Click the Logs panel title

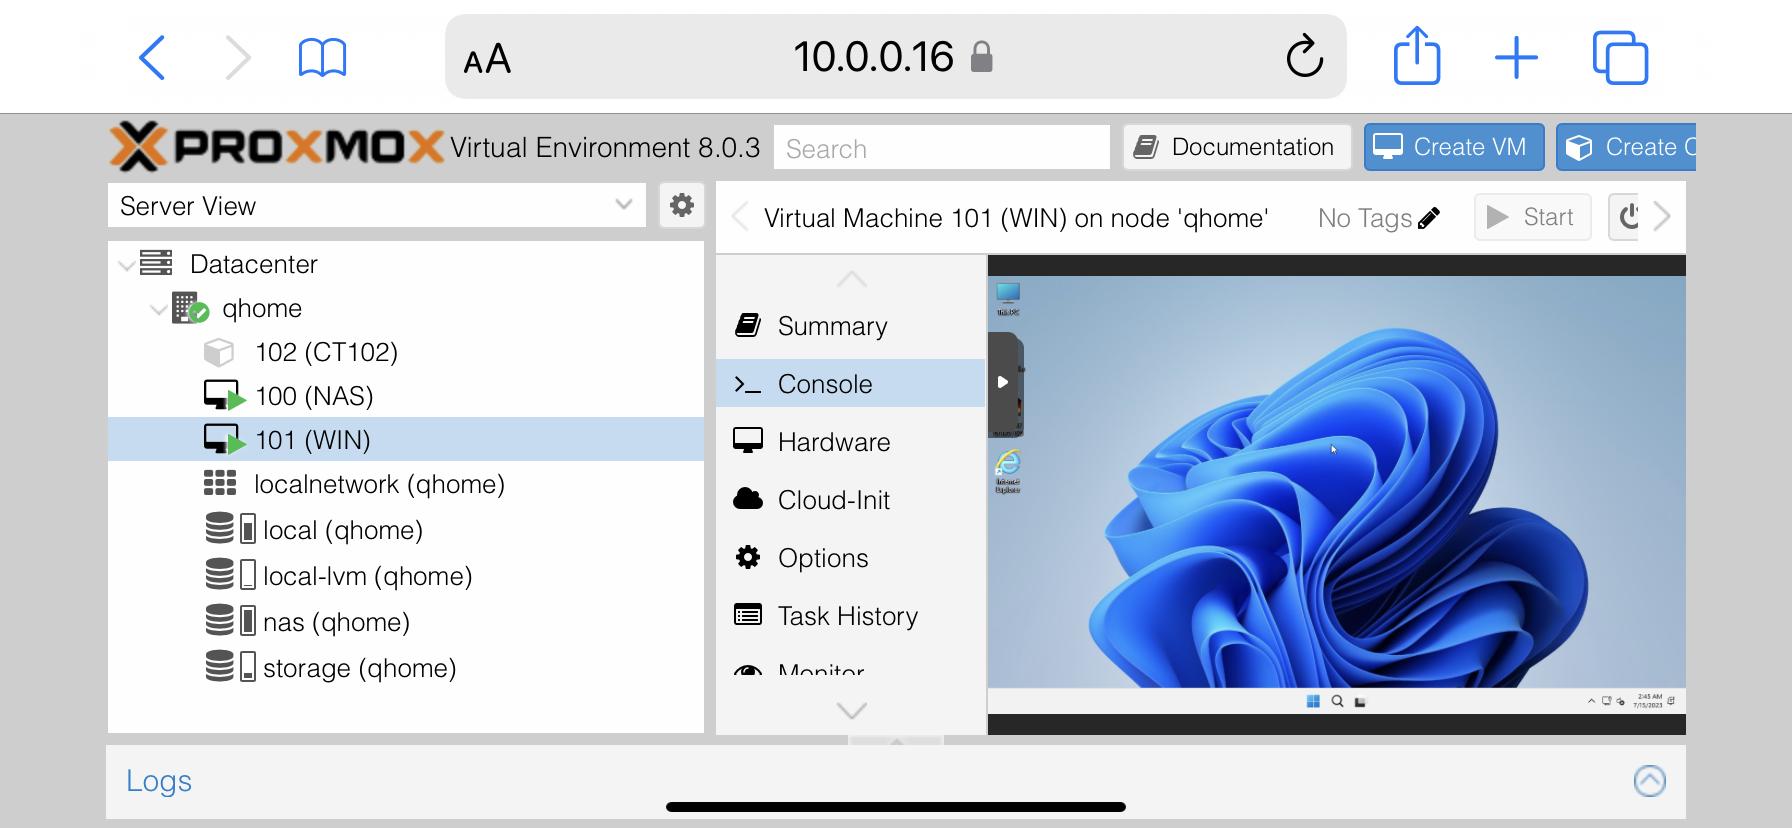[x=159, y=781]
